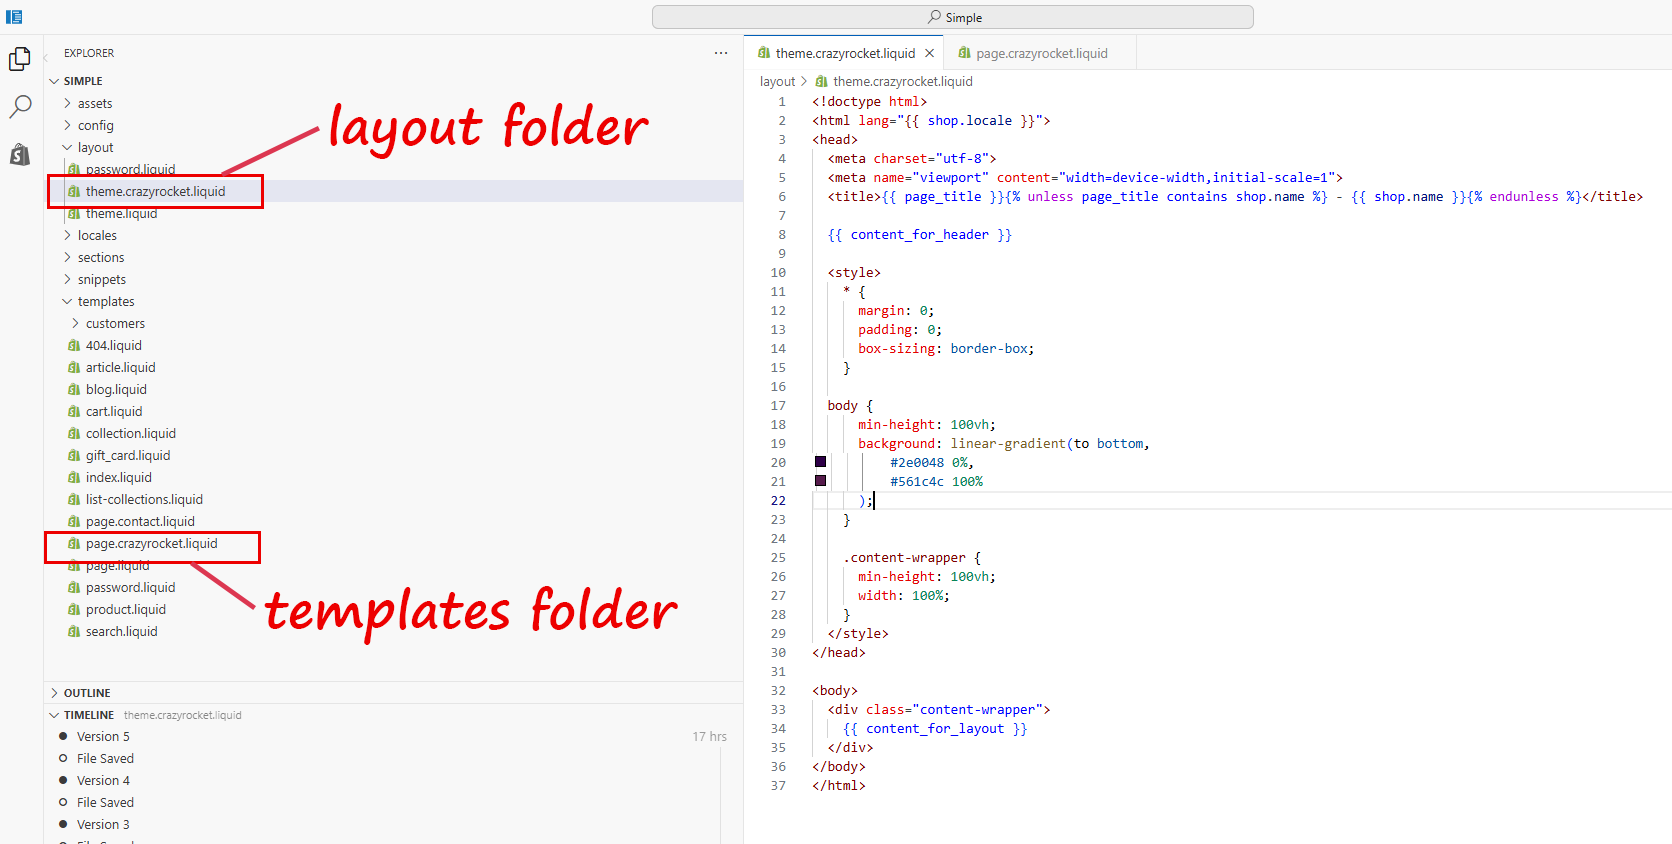Viewport: 1672px width, 844px height.
Task: Click the file icon beside cart.liquid
Action: tap(74, 412)
